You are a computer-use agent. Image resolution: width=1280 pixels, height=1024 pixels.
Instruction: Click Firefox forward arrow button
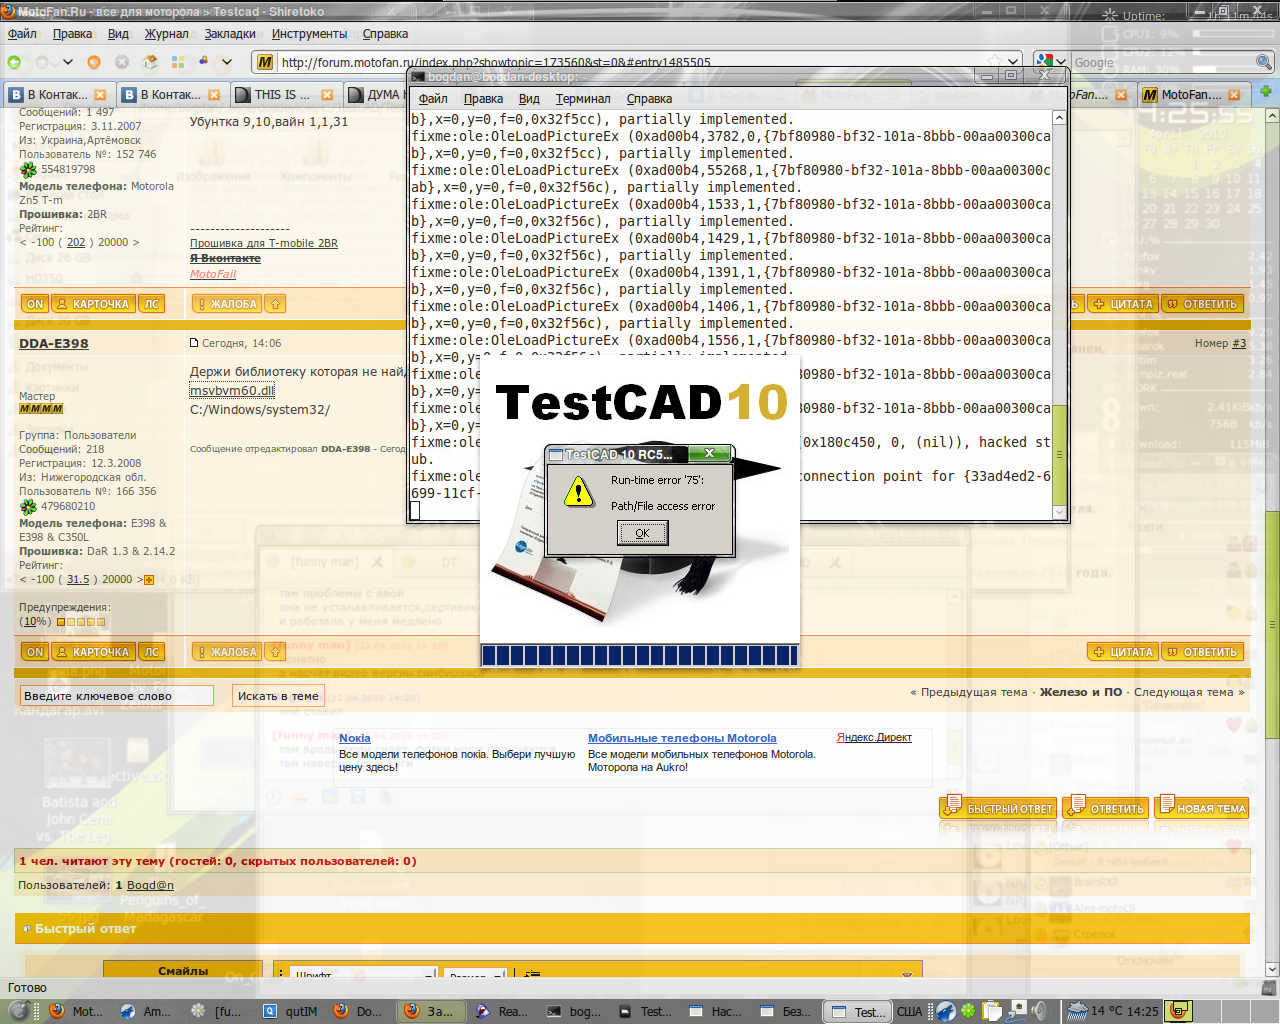(x=43, y=62)
